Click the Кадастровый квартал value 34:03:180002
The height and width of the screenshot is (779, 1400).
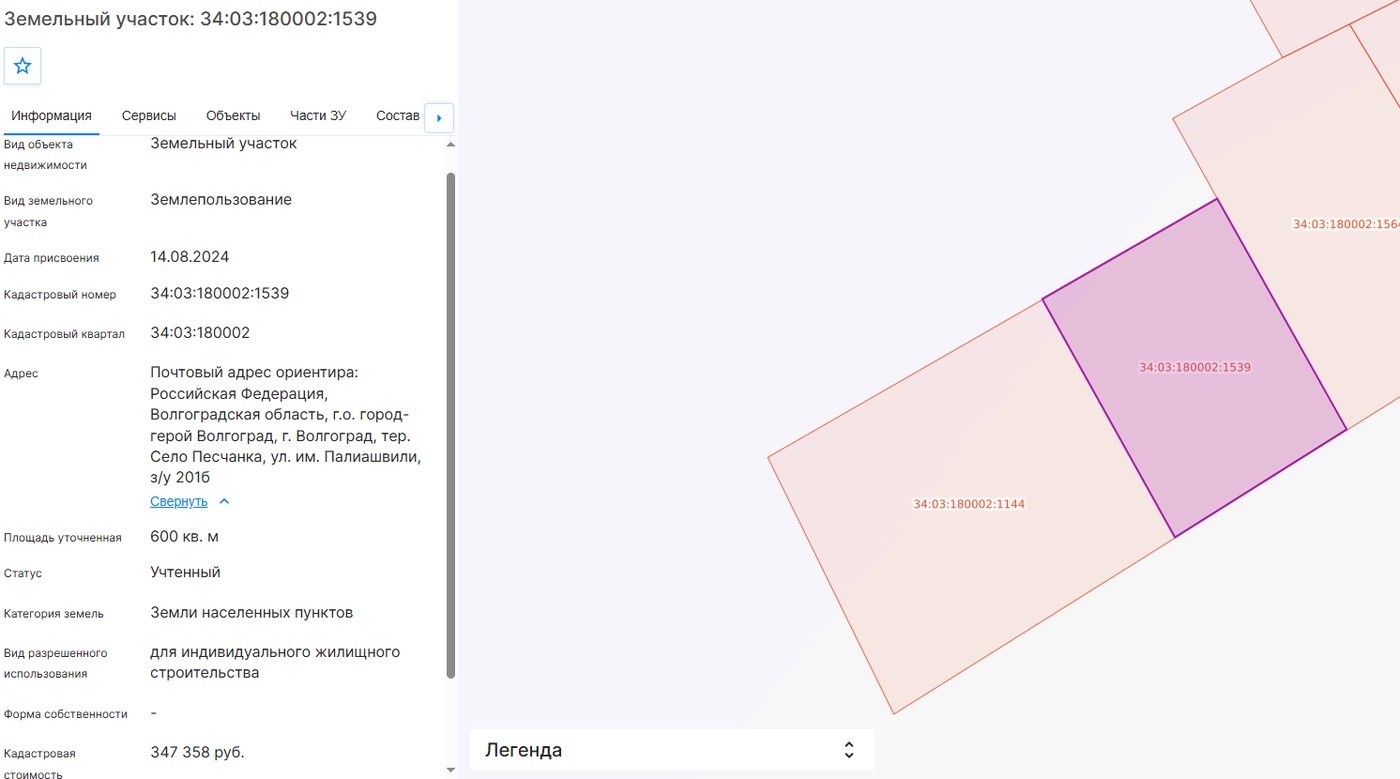tap(200, 333)
